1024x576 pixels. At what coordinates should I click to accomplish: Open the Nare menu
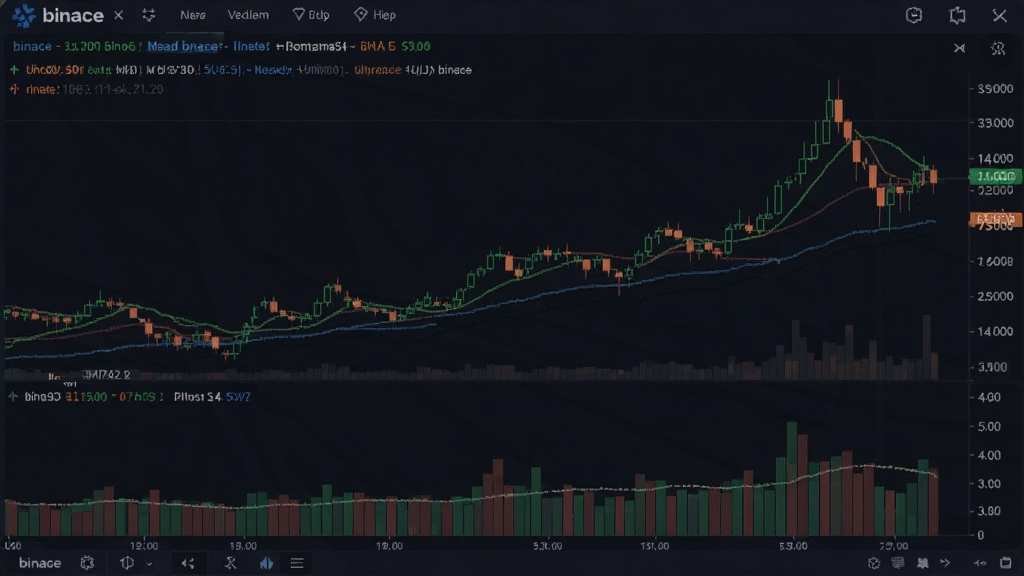[193, 15]
